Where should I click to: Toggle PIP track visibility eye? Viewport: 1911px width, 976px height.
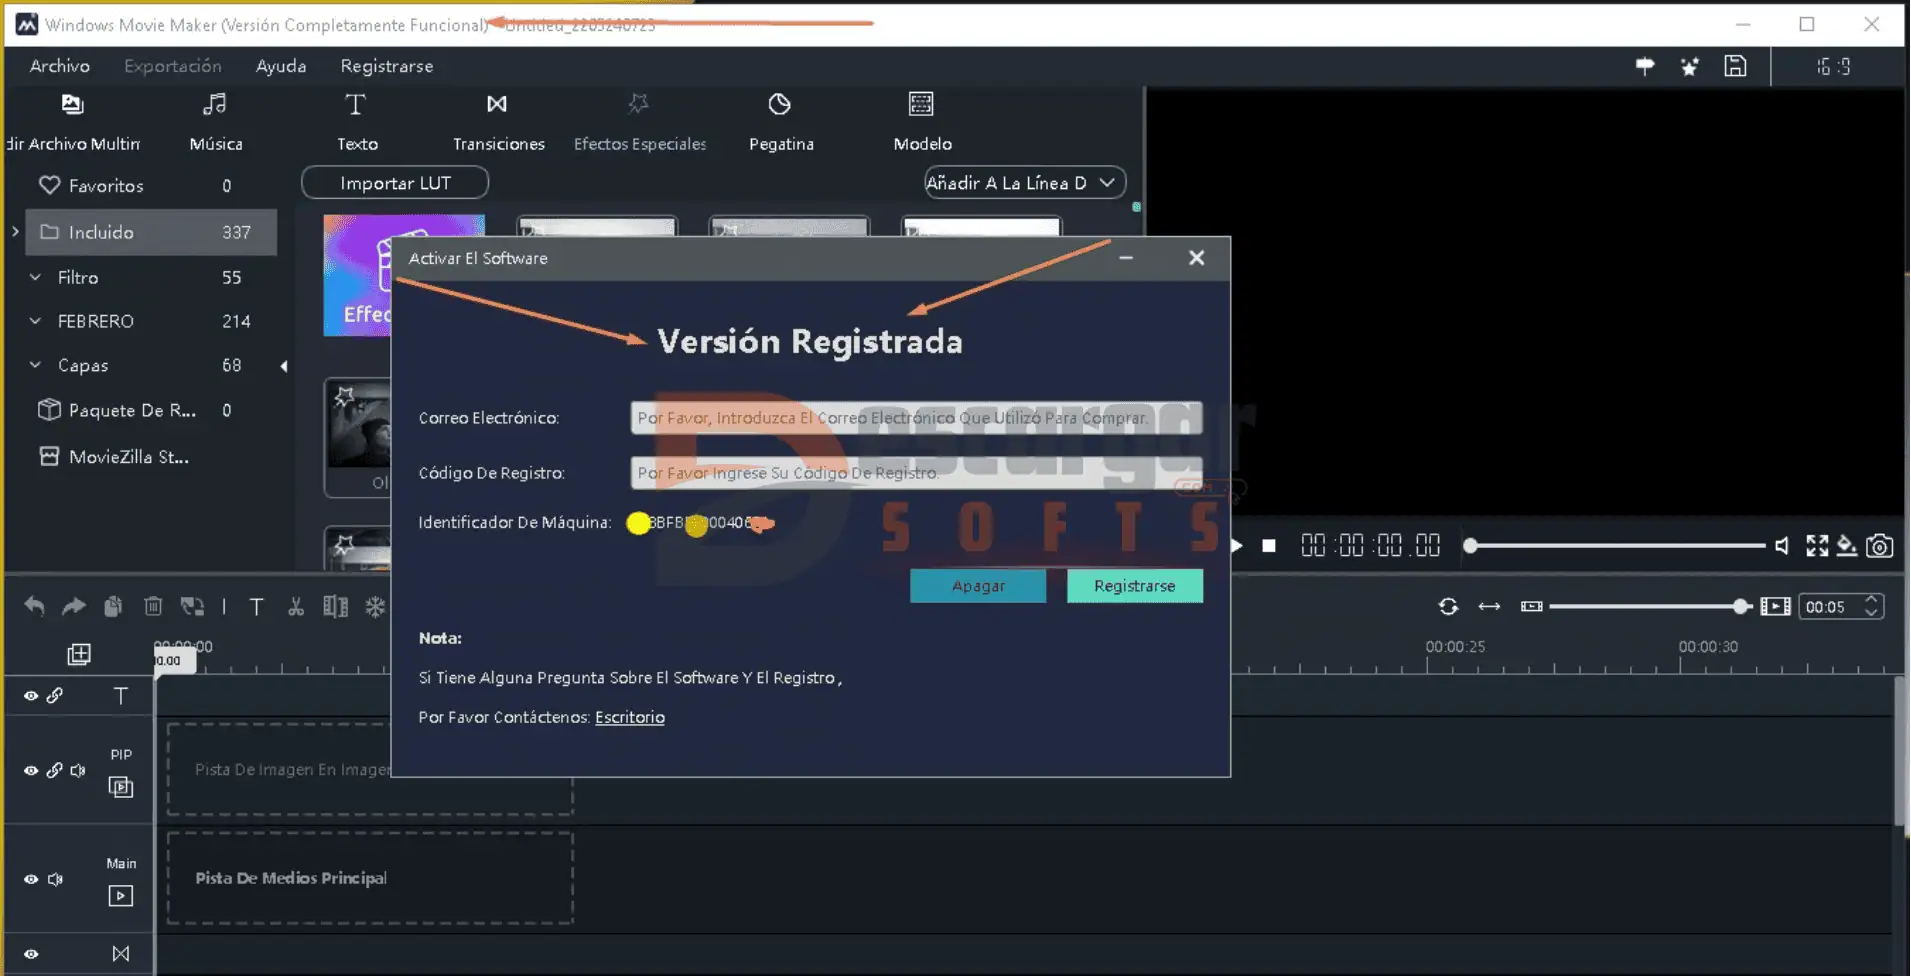point(31,771)
